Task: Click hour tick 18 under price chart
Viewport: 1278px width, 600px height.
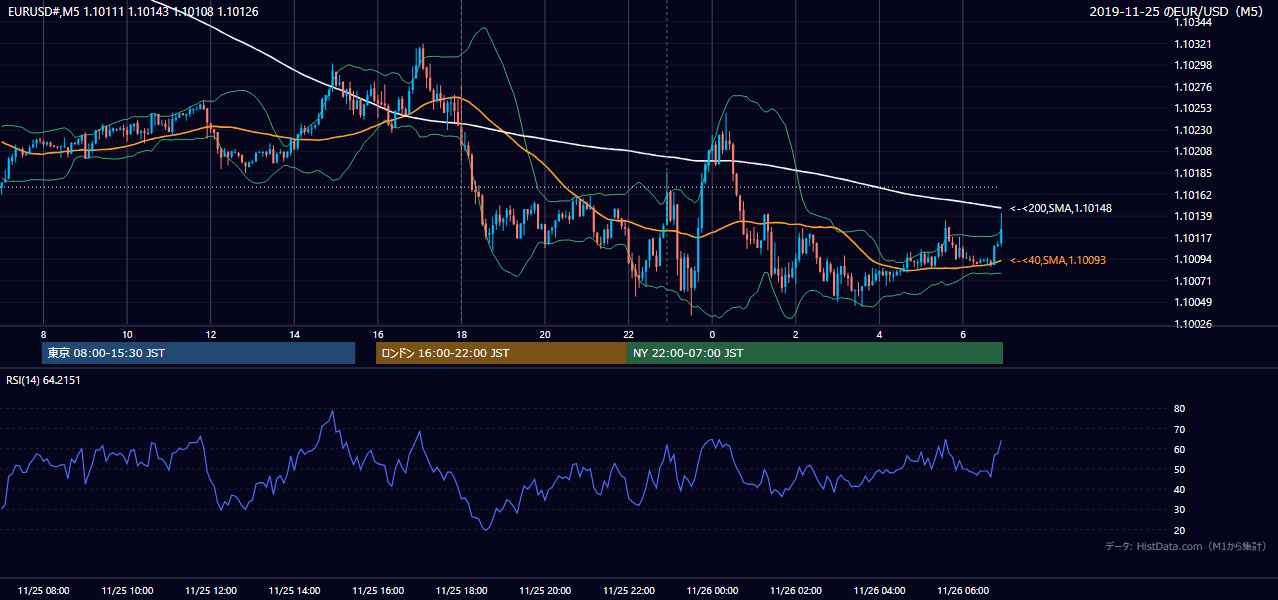Action: (x=461, y=335)
